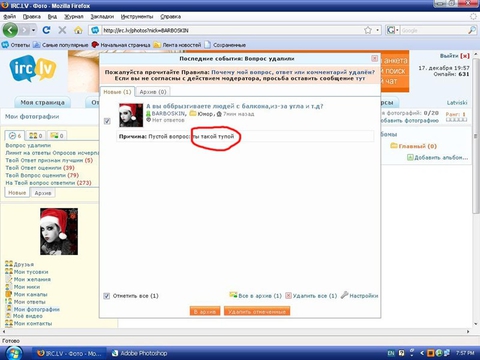
Task: Switch language to Latviski
Action: [x=457, y=102]
